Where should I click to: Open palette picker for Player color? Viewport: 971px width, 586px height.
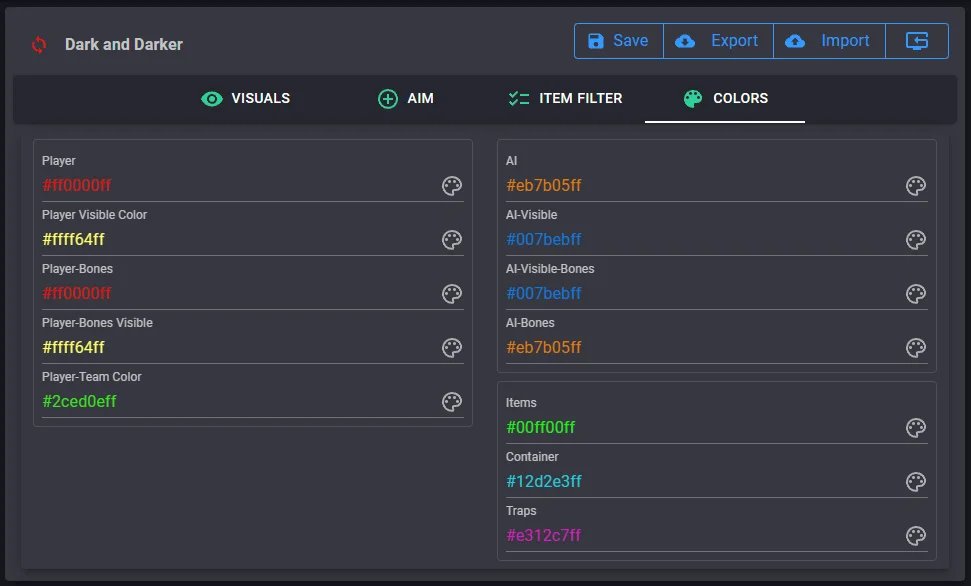click(x=452, y=186)
